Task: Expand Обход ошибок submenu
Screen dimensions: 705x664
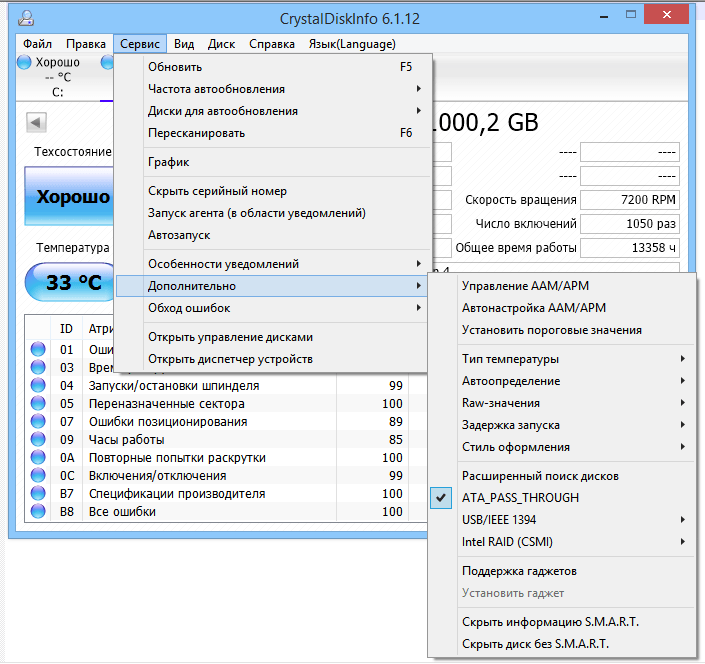Action: (271, 308)
